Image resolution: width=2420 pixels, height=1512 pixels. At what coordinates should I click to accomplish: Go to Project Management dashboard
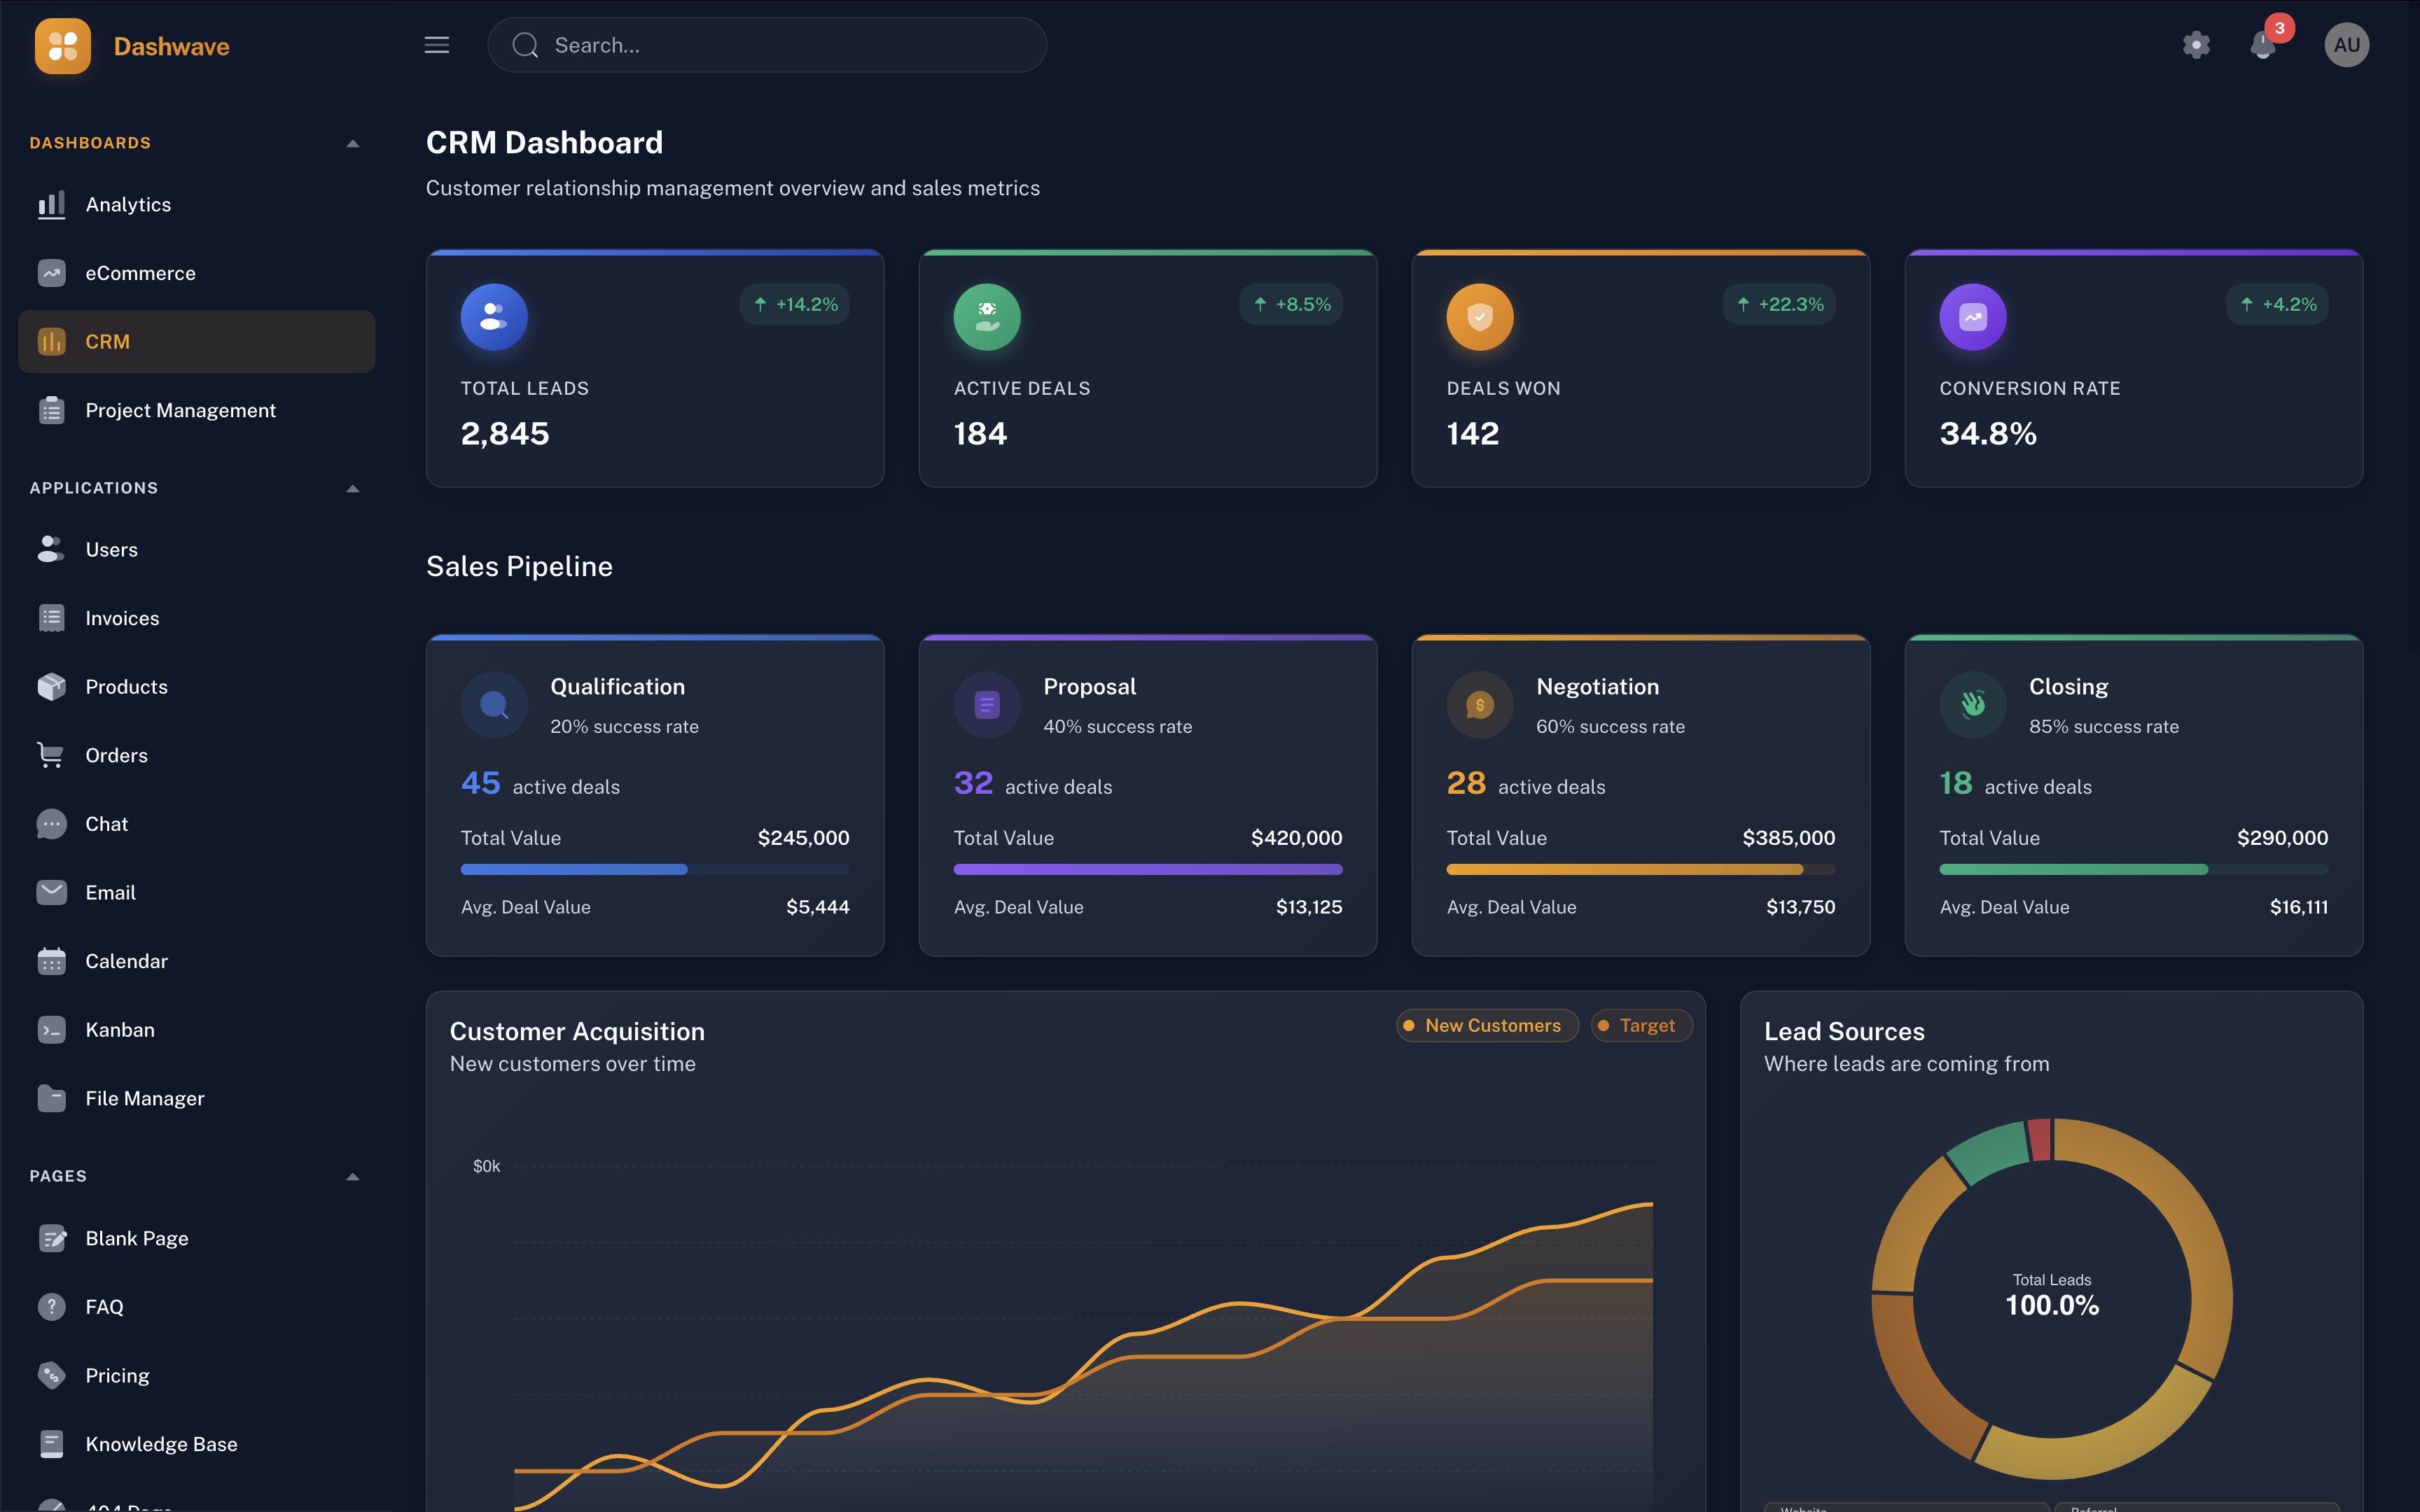(x=180, y=411)
